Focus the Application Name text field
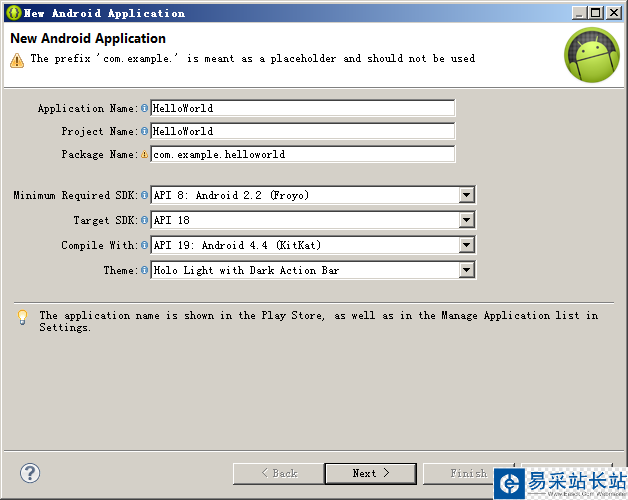The image size is (628, 500). tap(302, 108)
